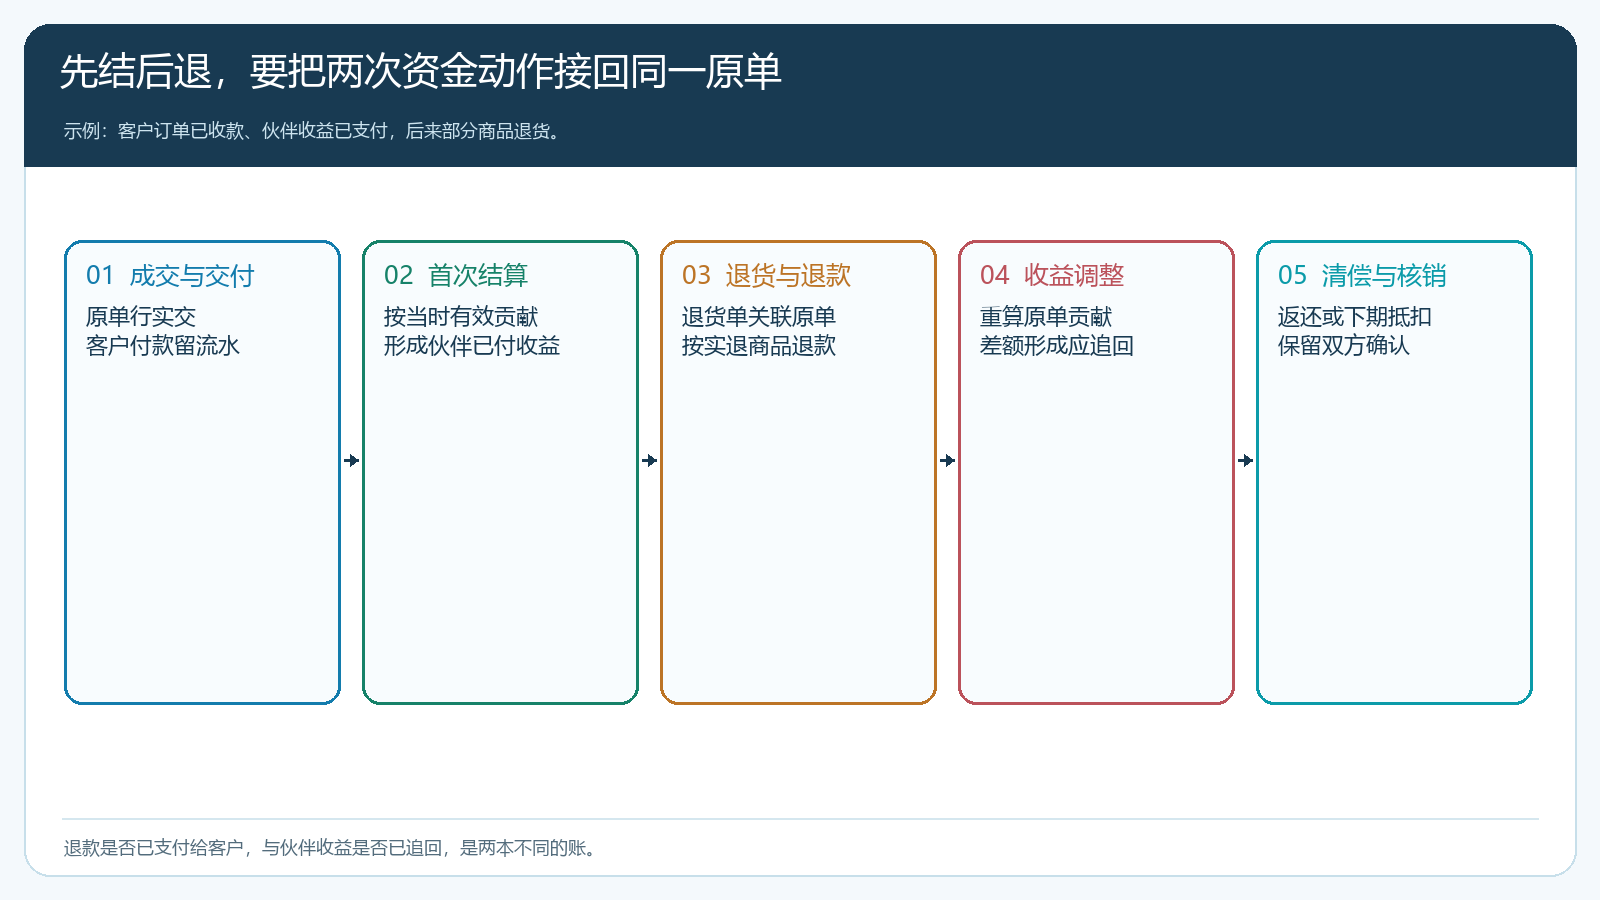Click the arrow between steps 03 and 04
1600x900 pixels.
[x=948, y=461]
